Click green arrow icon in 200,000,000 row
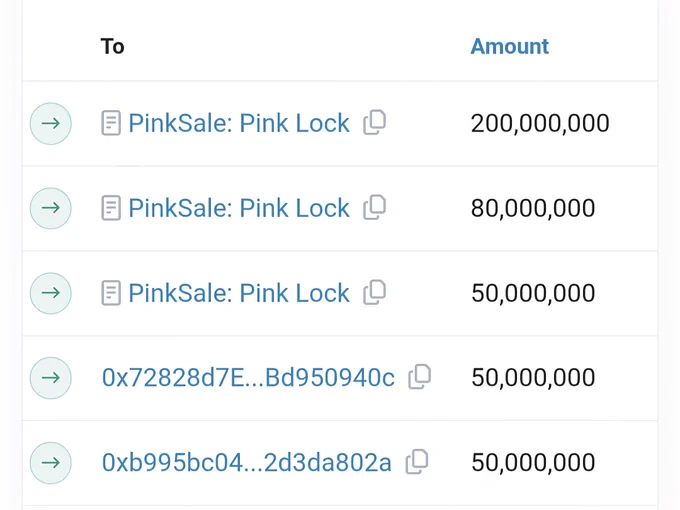The height and width of the screenshot is (510, 680). pyautogui.click(x=51, y=124)
